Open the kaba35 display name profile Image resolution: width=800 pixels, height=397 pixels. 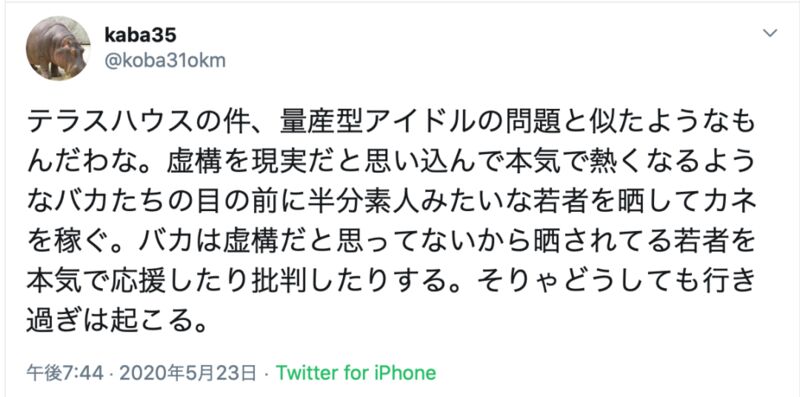[141, 35]
